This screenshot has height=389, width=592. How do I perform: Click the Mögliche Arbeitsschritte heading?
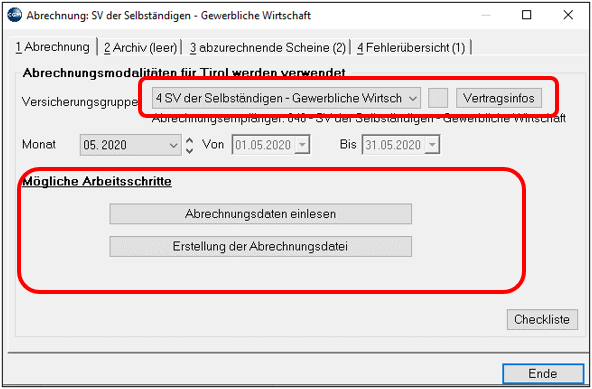tap(97, 181)
